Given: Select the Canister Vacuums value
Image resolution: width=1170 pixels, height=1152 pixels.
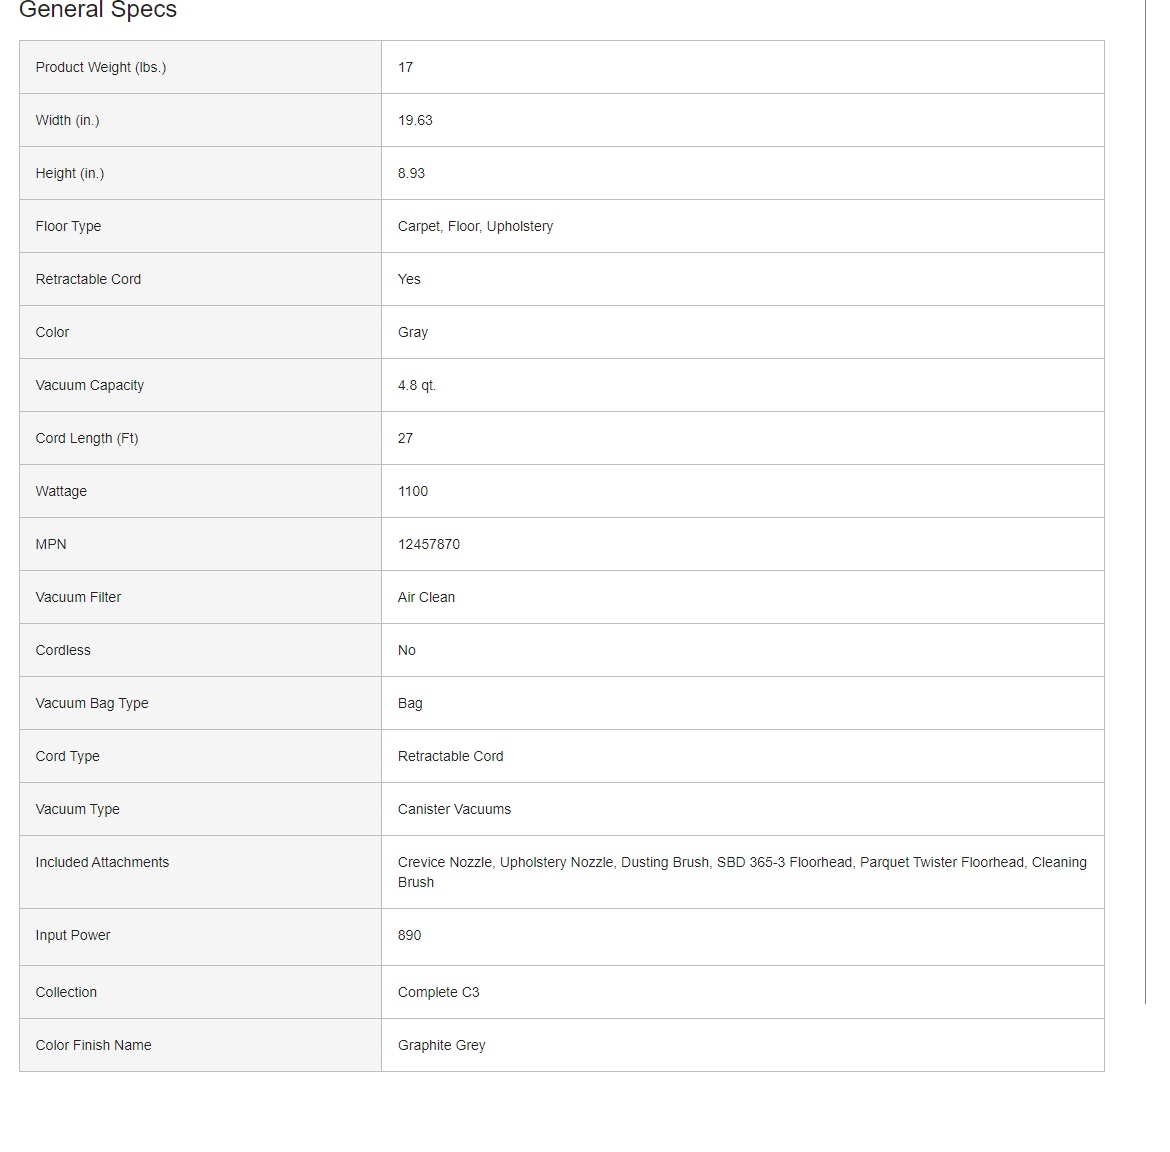Looking at the screenshot, I should pos(454,809).
